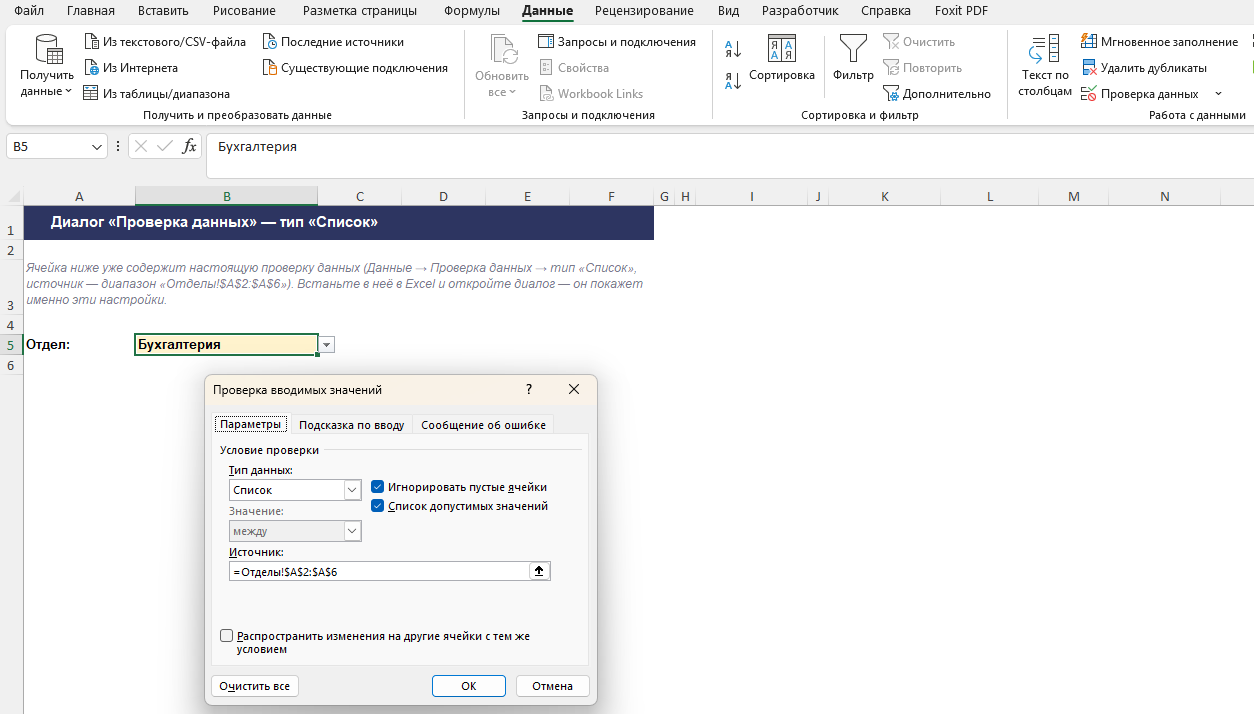Click Удалить дубликаты remove duplicates
This screenshot has width=1254, height=714.
[x=1144, y=68]
